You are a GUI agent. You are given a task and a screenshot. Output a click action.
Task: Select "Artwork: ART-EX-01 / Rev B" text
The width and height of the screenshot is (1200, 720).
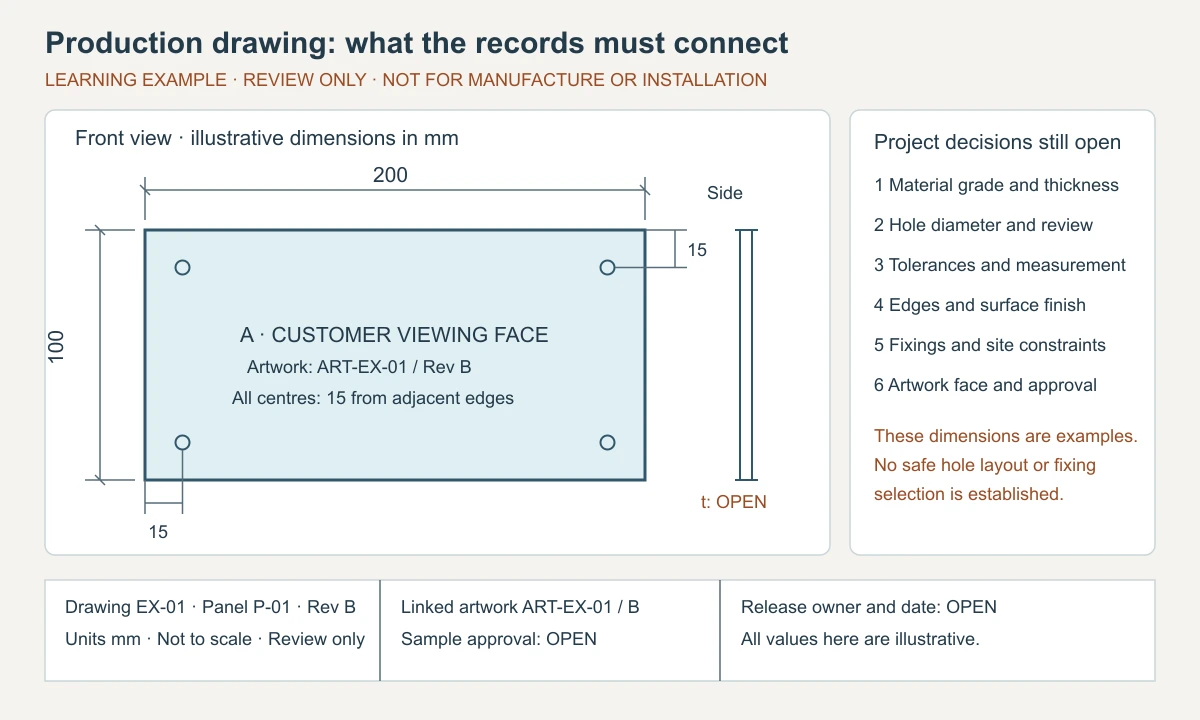pyautogui.click(x=359, y=367)
